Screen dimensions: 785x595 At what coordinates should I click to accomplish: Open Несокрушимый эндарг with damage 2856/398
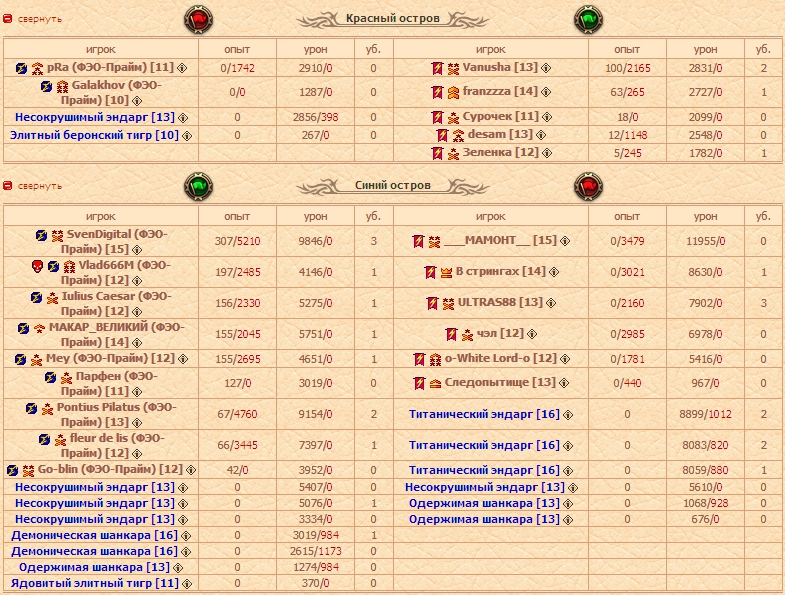click(95, 117)
